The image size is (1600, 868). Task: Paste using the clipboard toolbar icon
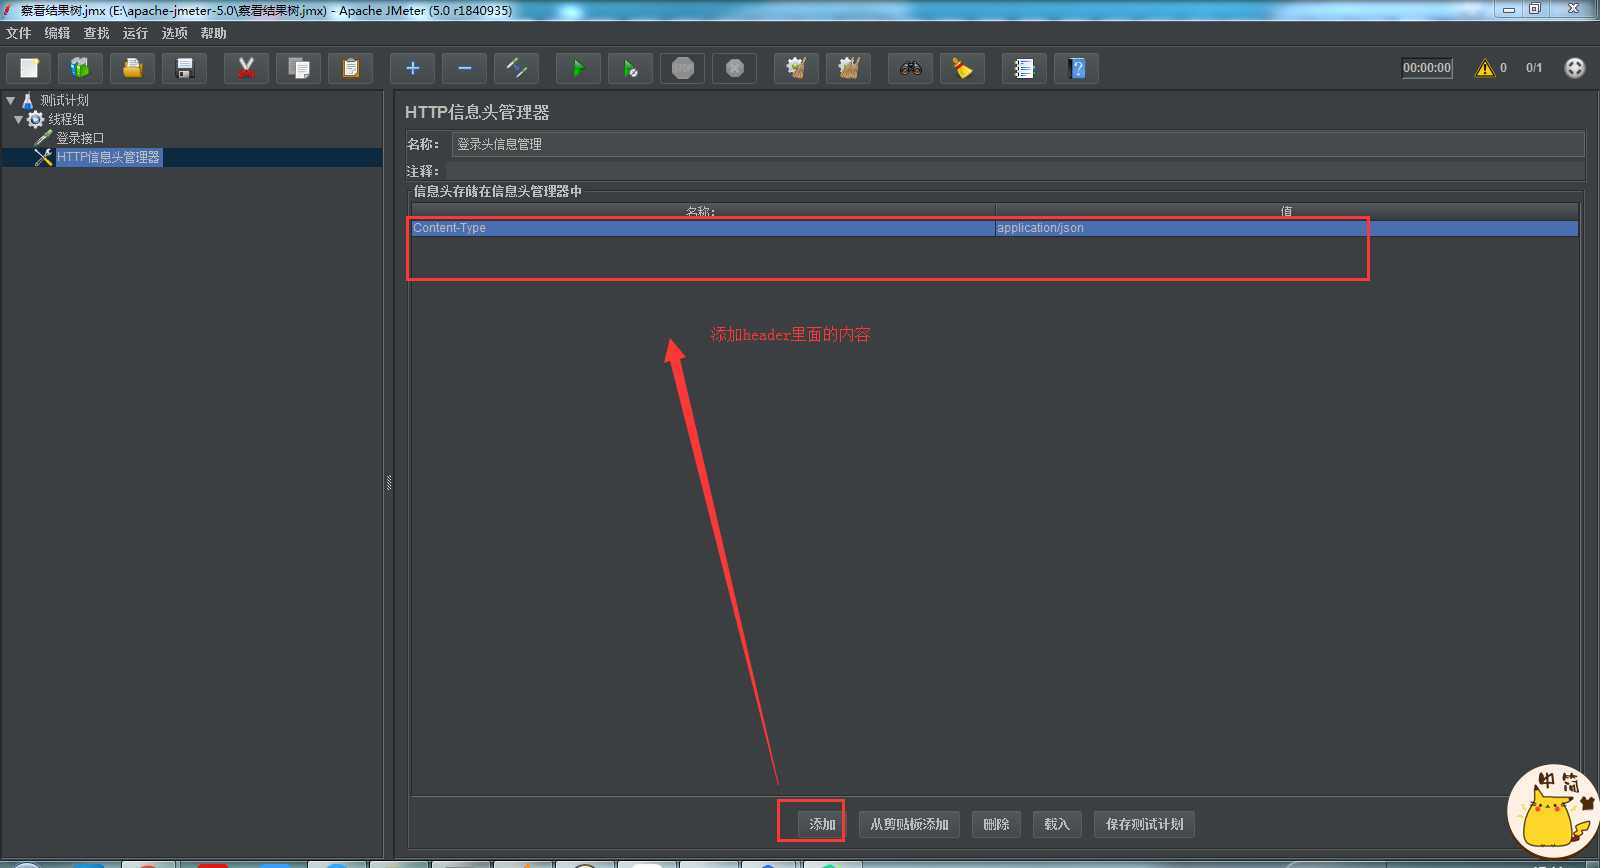coord(350,68)
